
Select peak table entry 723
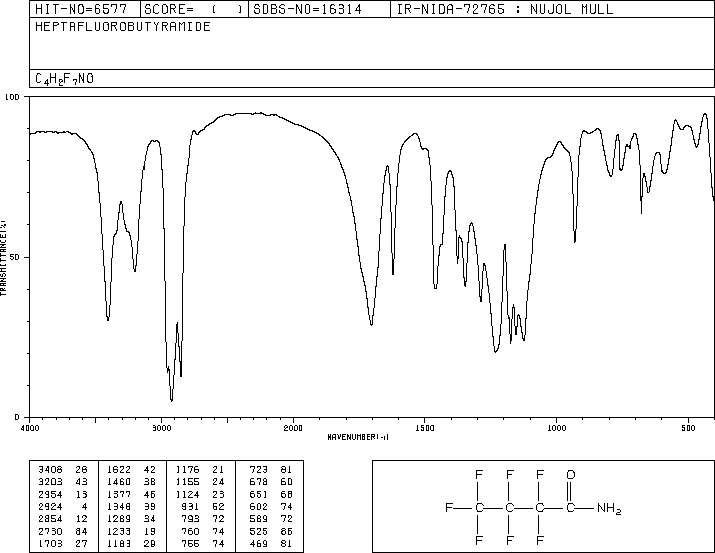coord(259,470)
